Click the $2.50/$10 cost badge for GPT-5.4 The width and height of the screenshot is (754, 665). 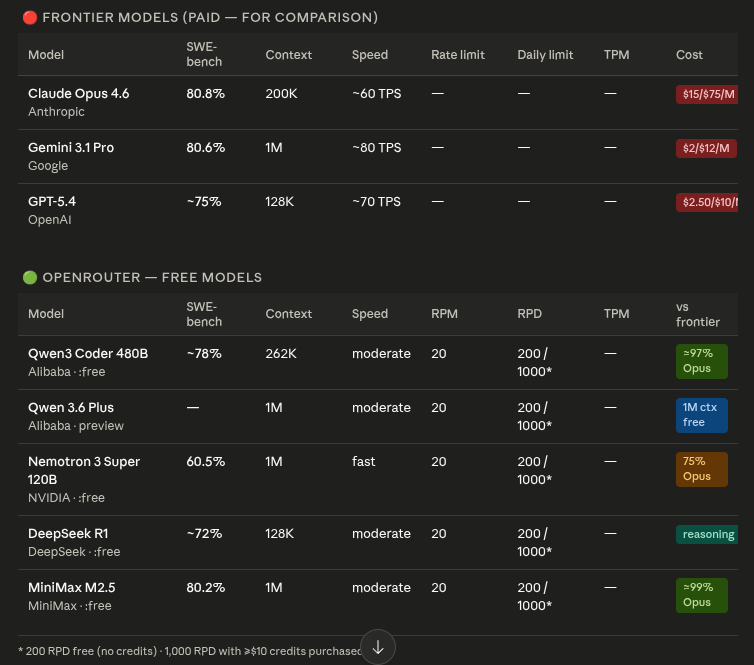(x=707, y=202)
